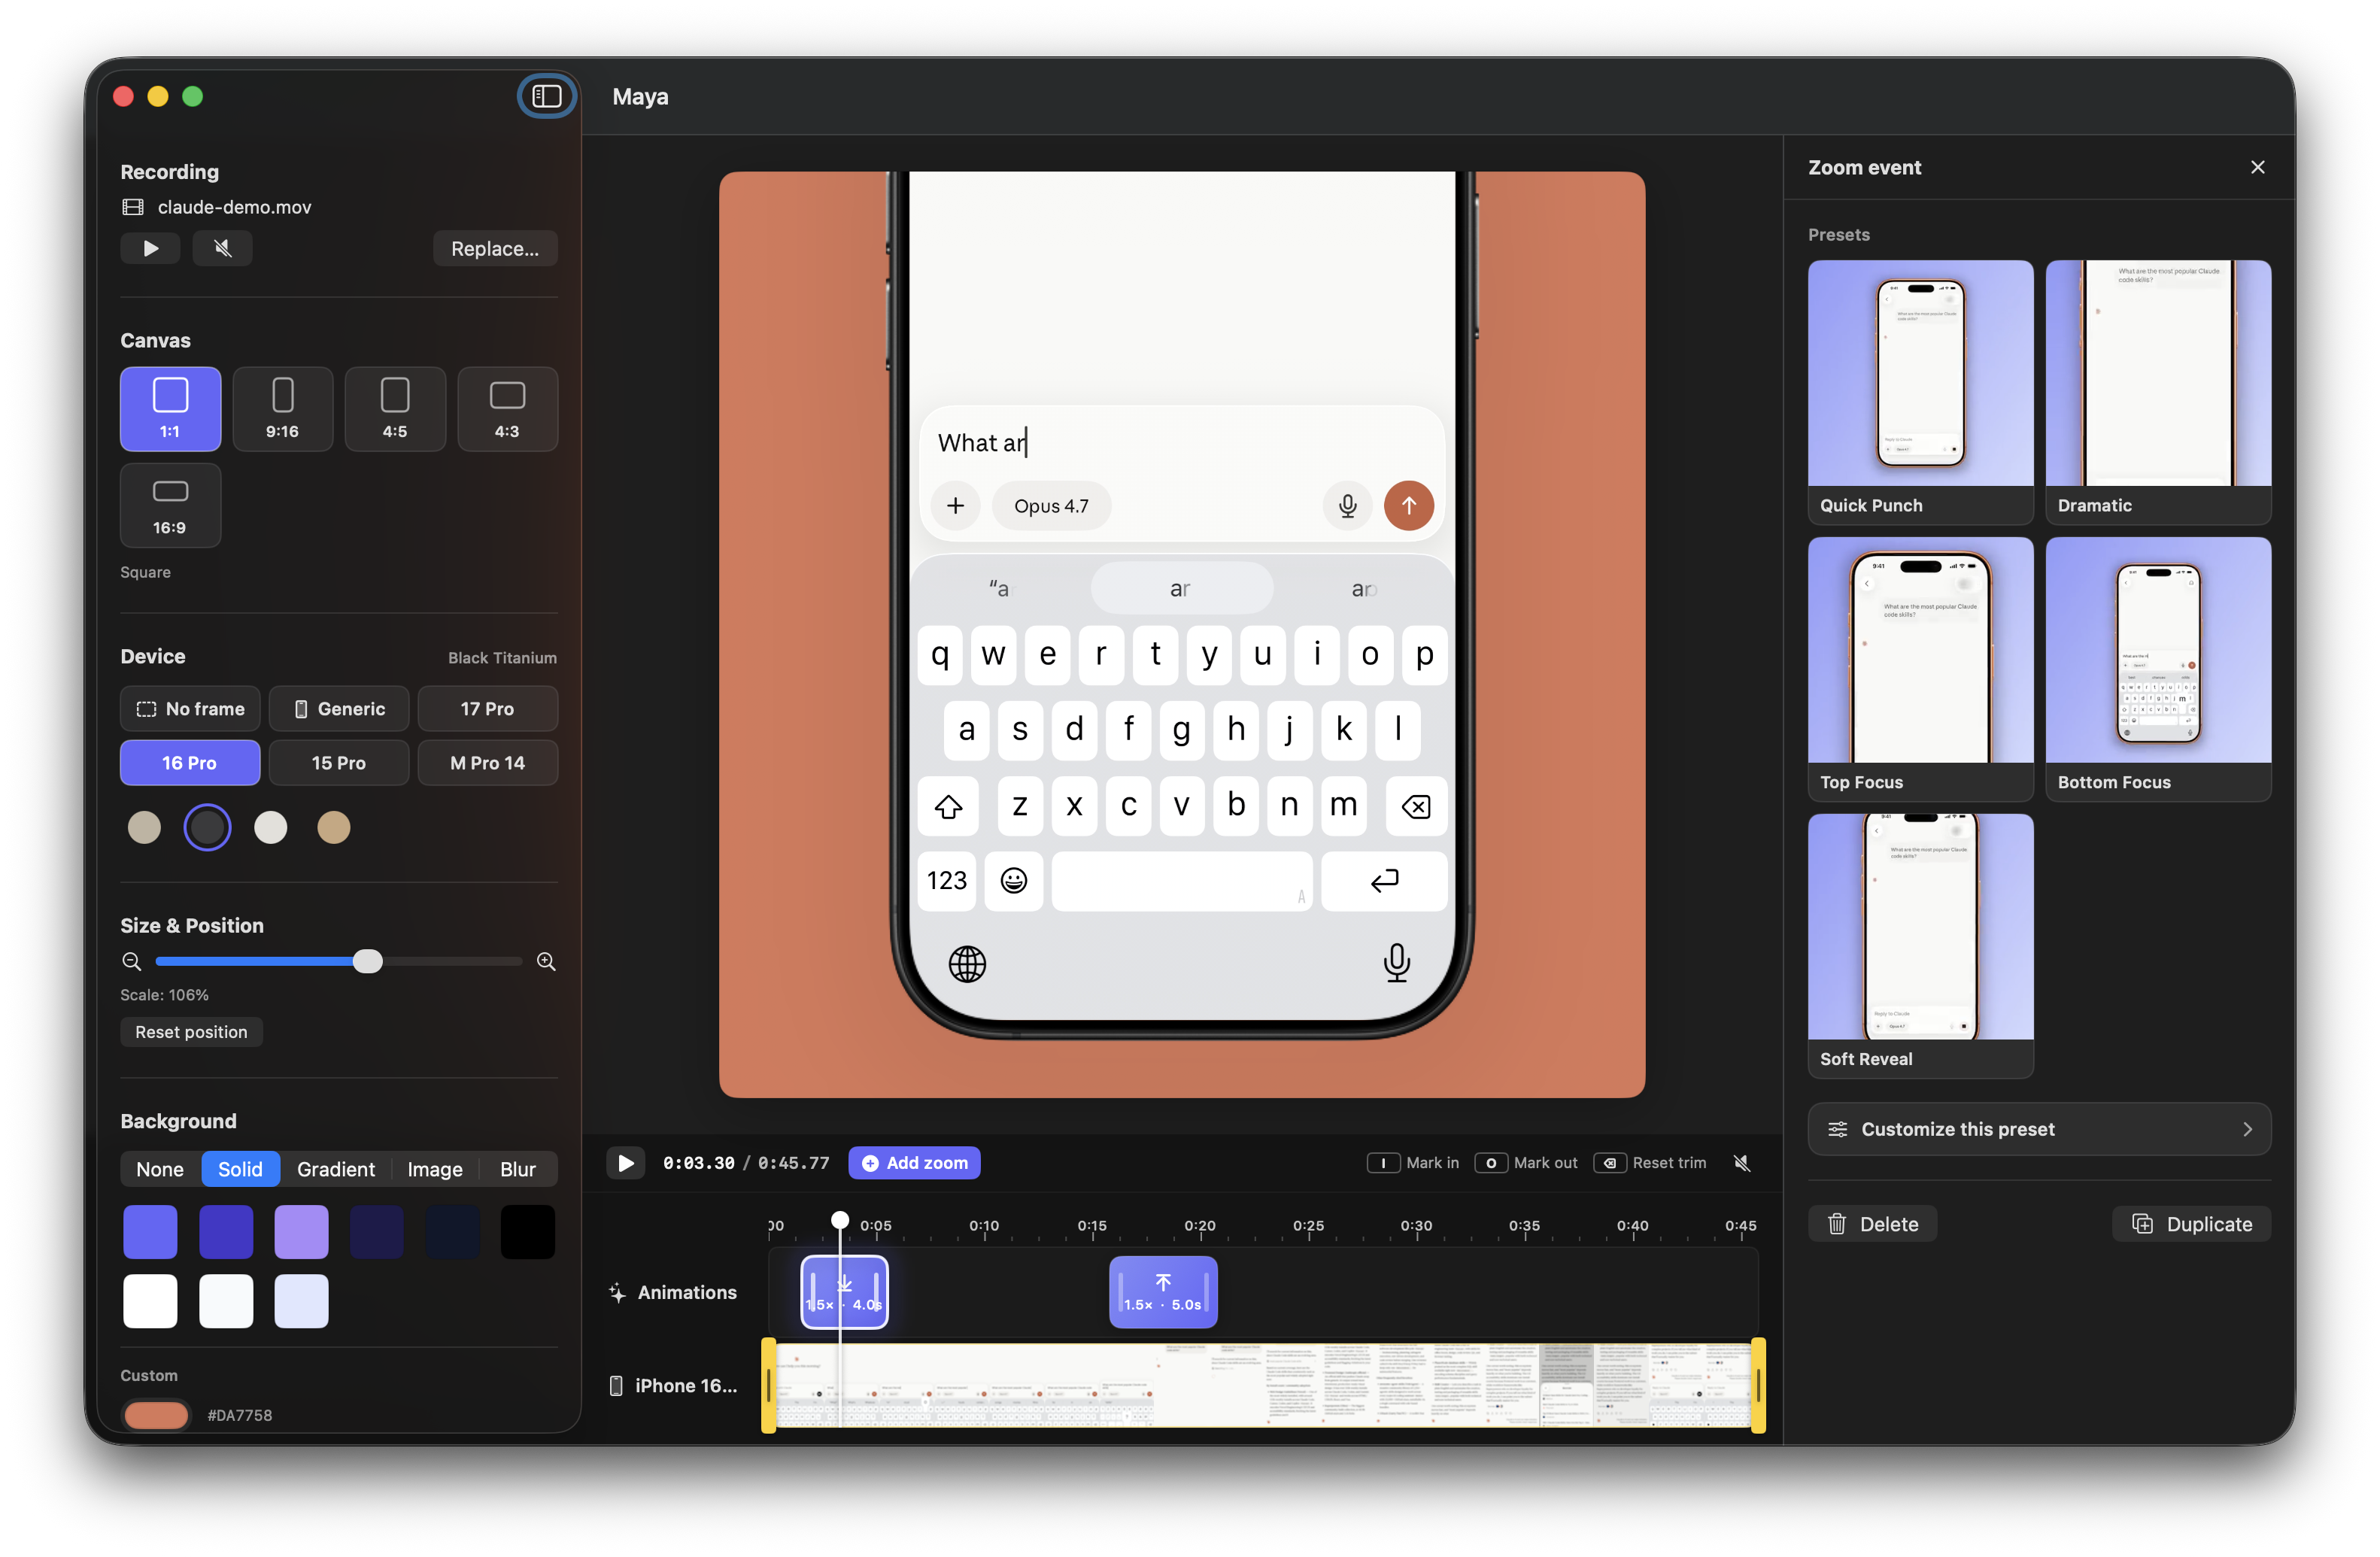The image size is (2380, 1557).
Task: Choose the No frame device option
Action: (190, 708)
